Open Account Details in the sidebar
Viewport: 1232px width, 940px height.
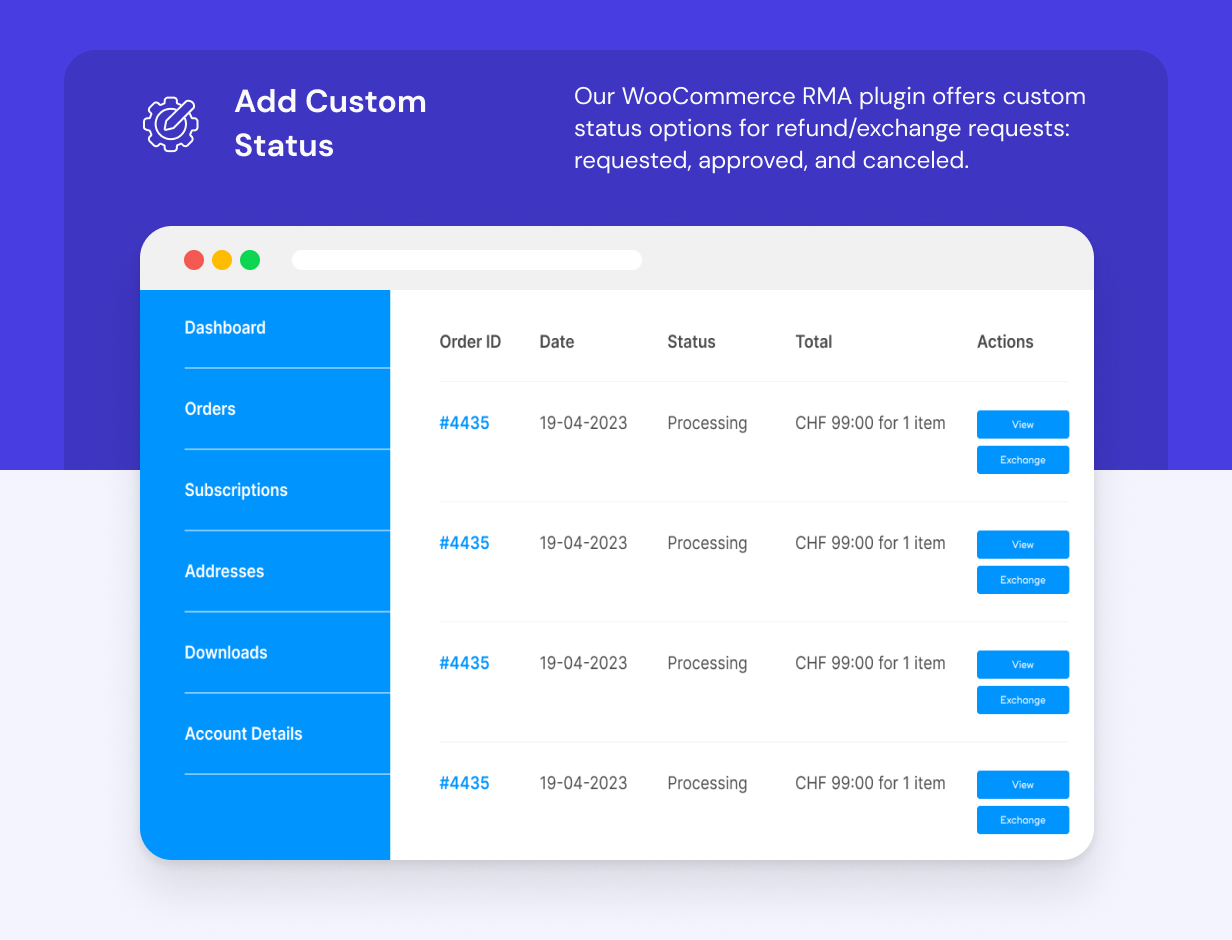coord(243,733)
